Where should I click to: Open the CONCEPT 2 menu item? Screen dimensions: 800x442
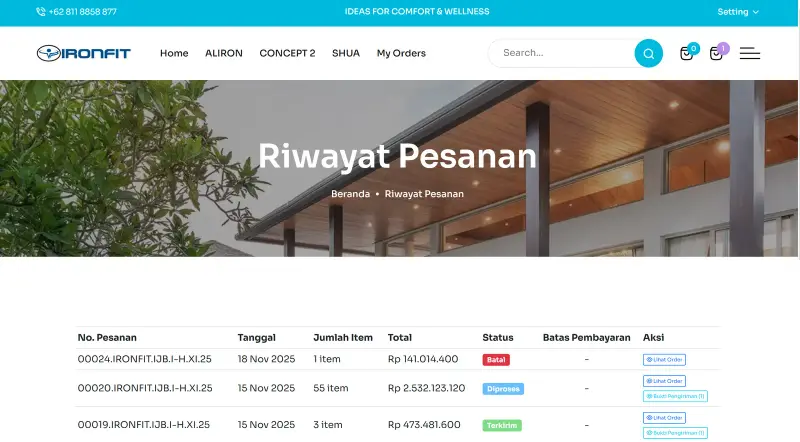pyautogui.click(x=287, y=53)
